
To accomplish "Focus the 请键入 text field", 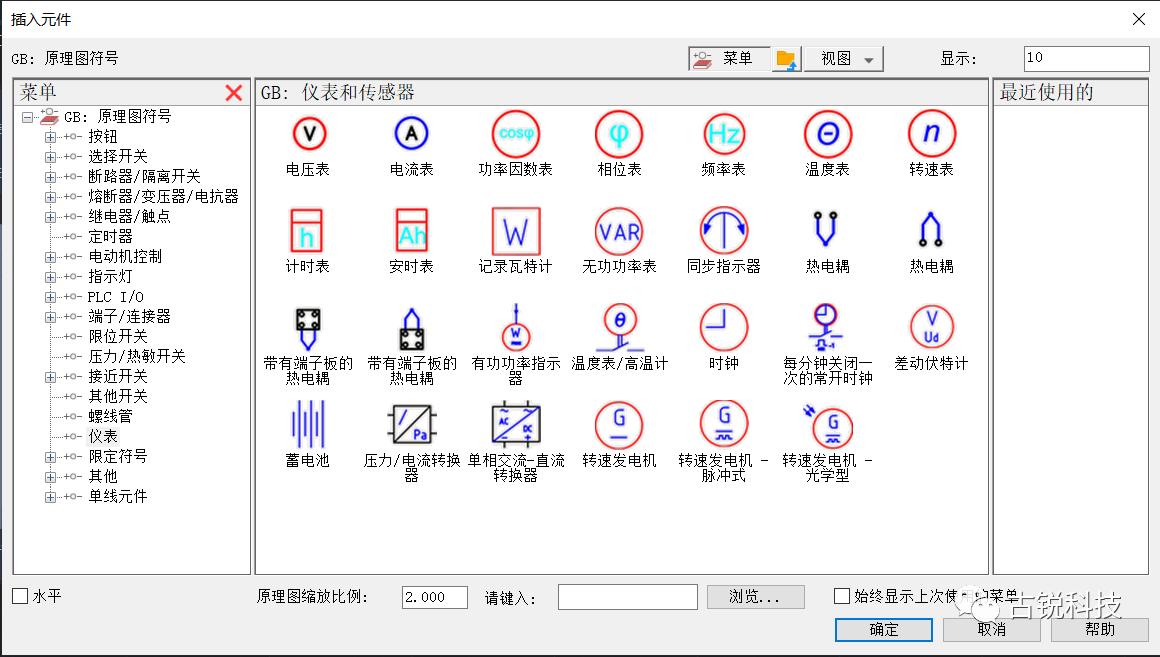I will pos(627,597).
